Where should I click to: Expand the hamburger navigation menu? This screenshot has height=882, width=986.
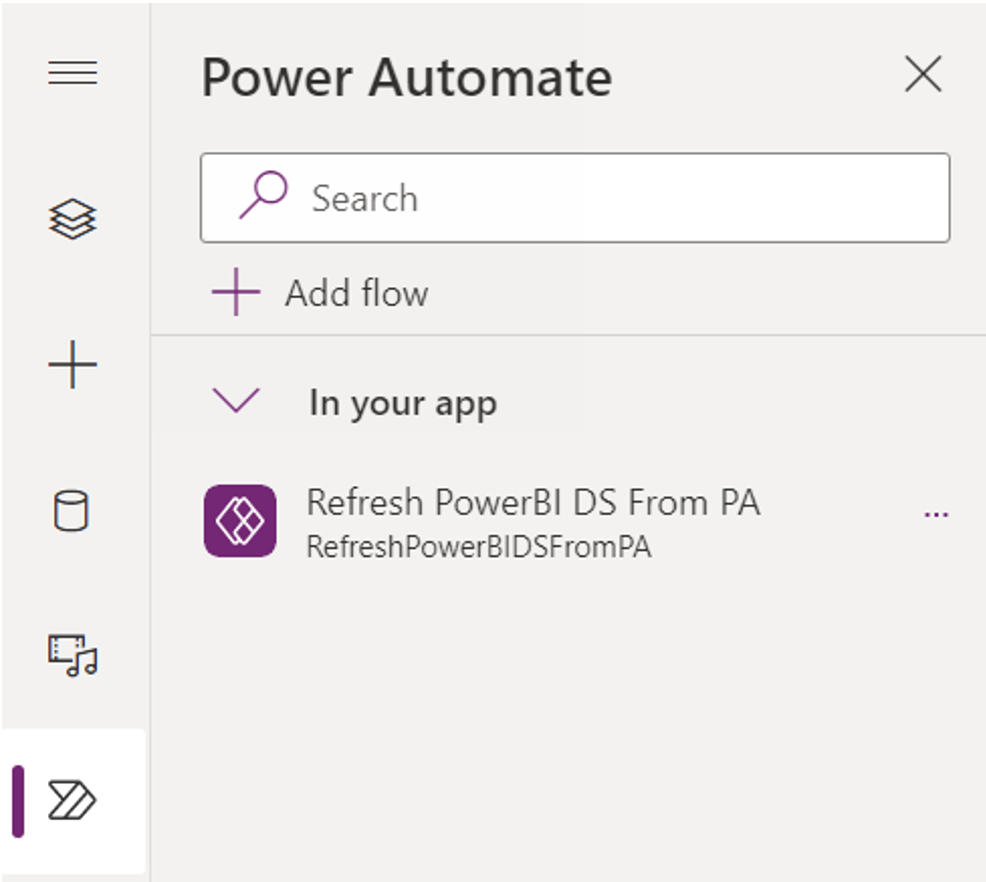[73, 73]
